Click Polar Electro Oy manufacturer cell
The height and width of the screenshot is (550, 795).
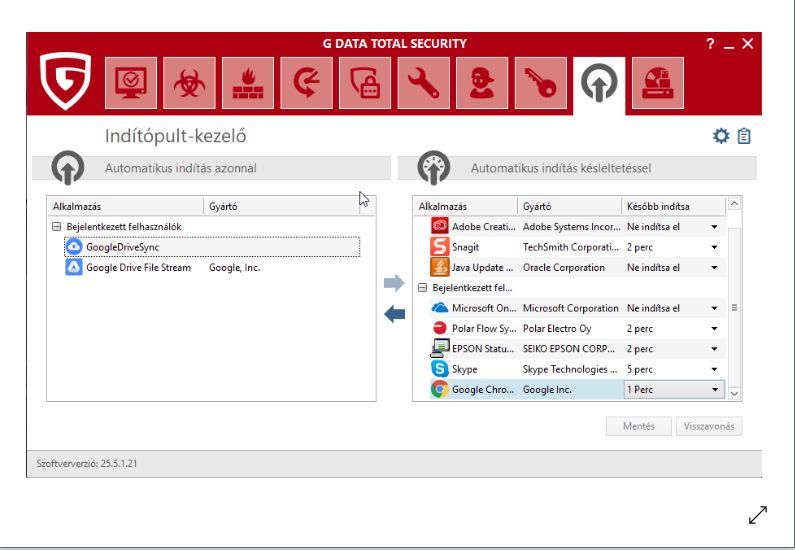557,328
